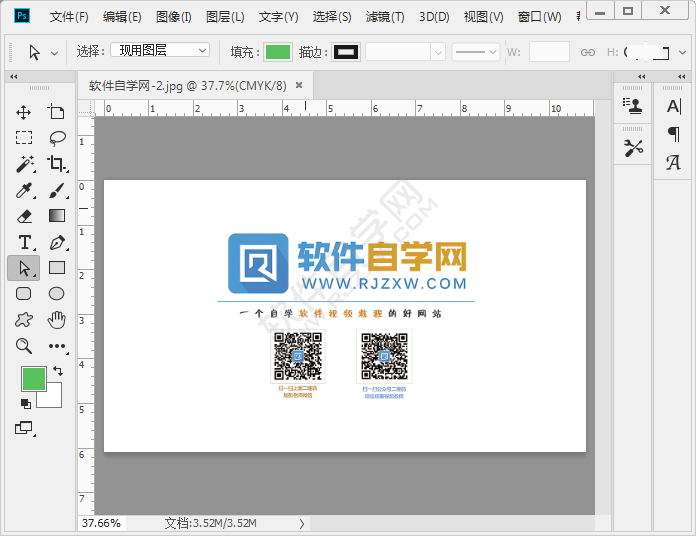Click the Photoshop Ps logo icon
The height and width of the screenshot is (536, 696).
coord(22,16)
